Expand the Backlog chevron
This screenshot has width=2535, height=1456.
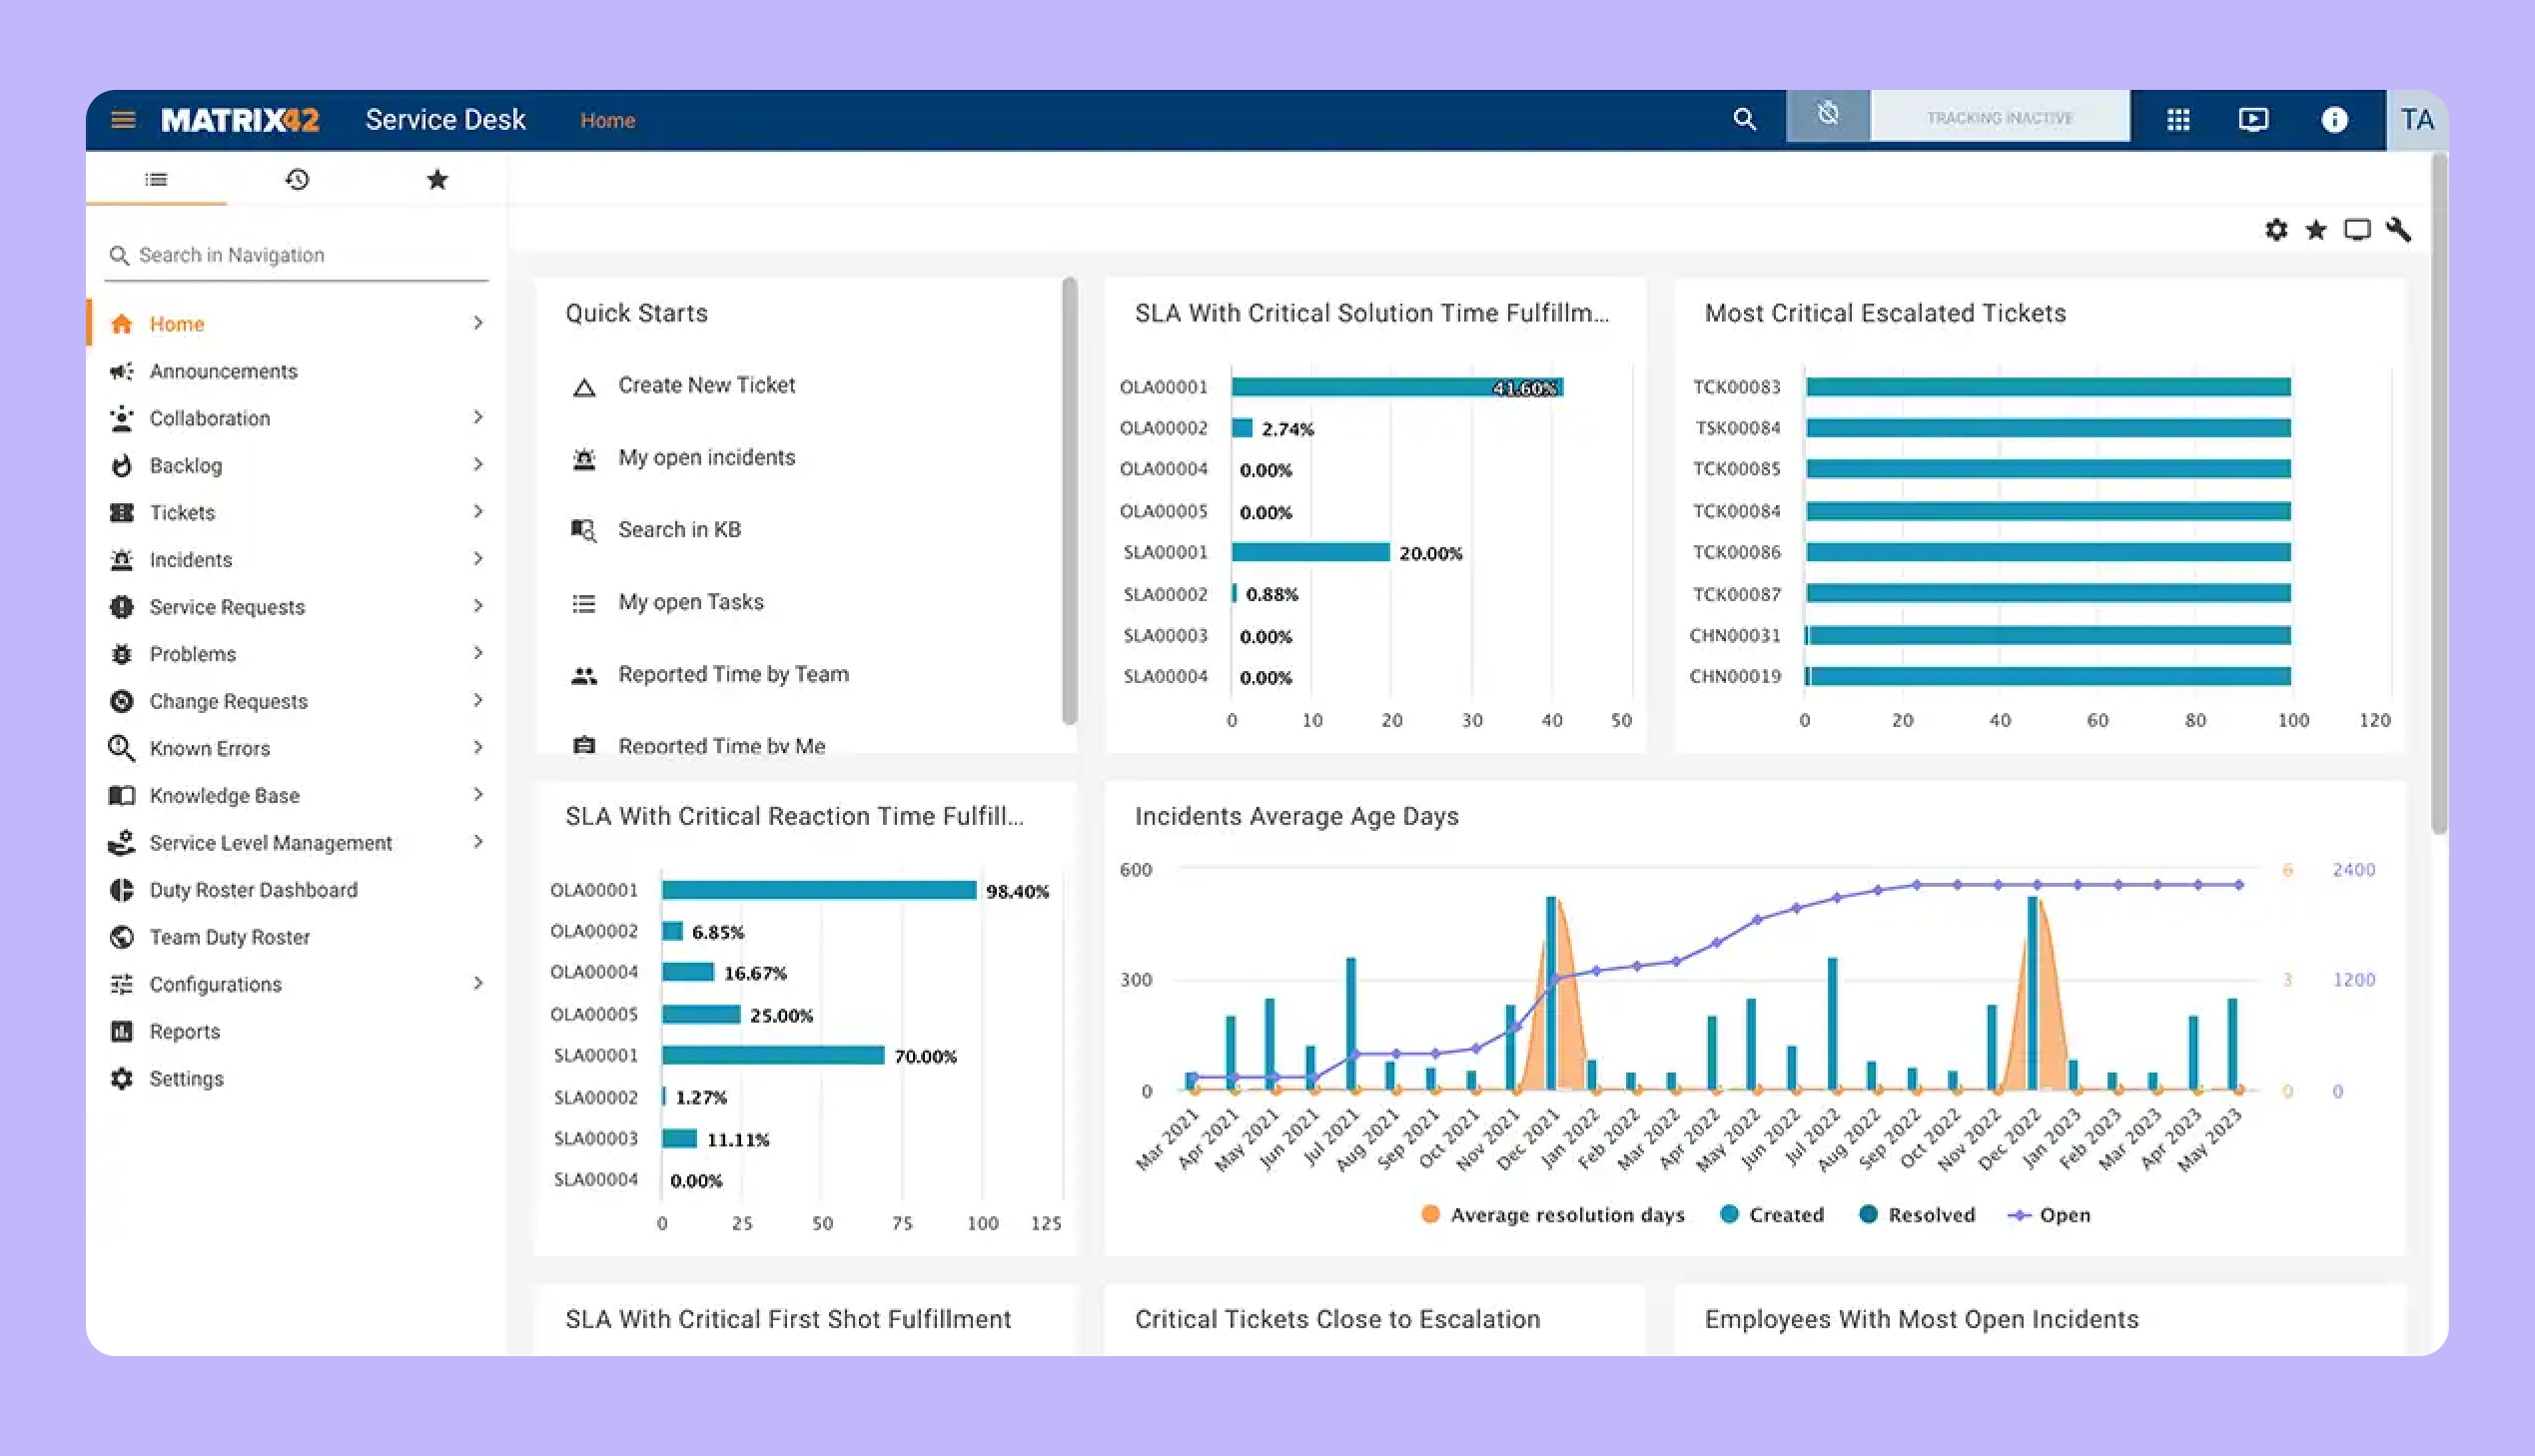point(478,464)
